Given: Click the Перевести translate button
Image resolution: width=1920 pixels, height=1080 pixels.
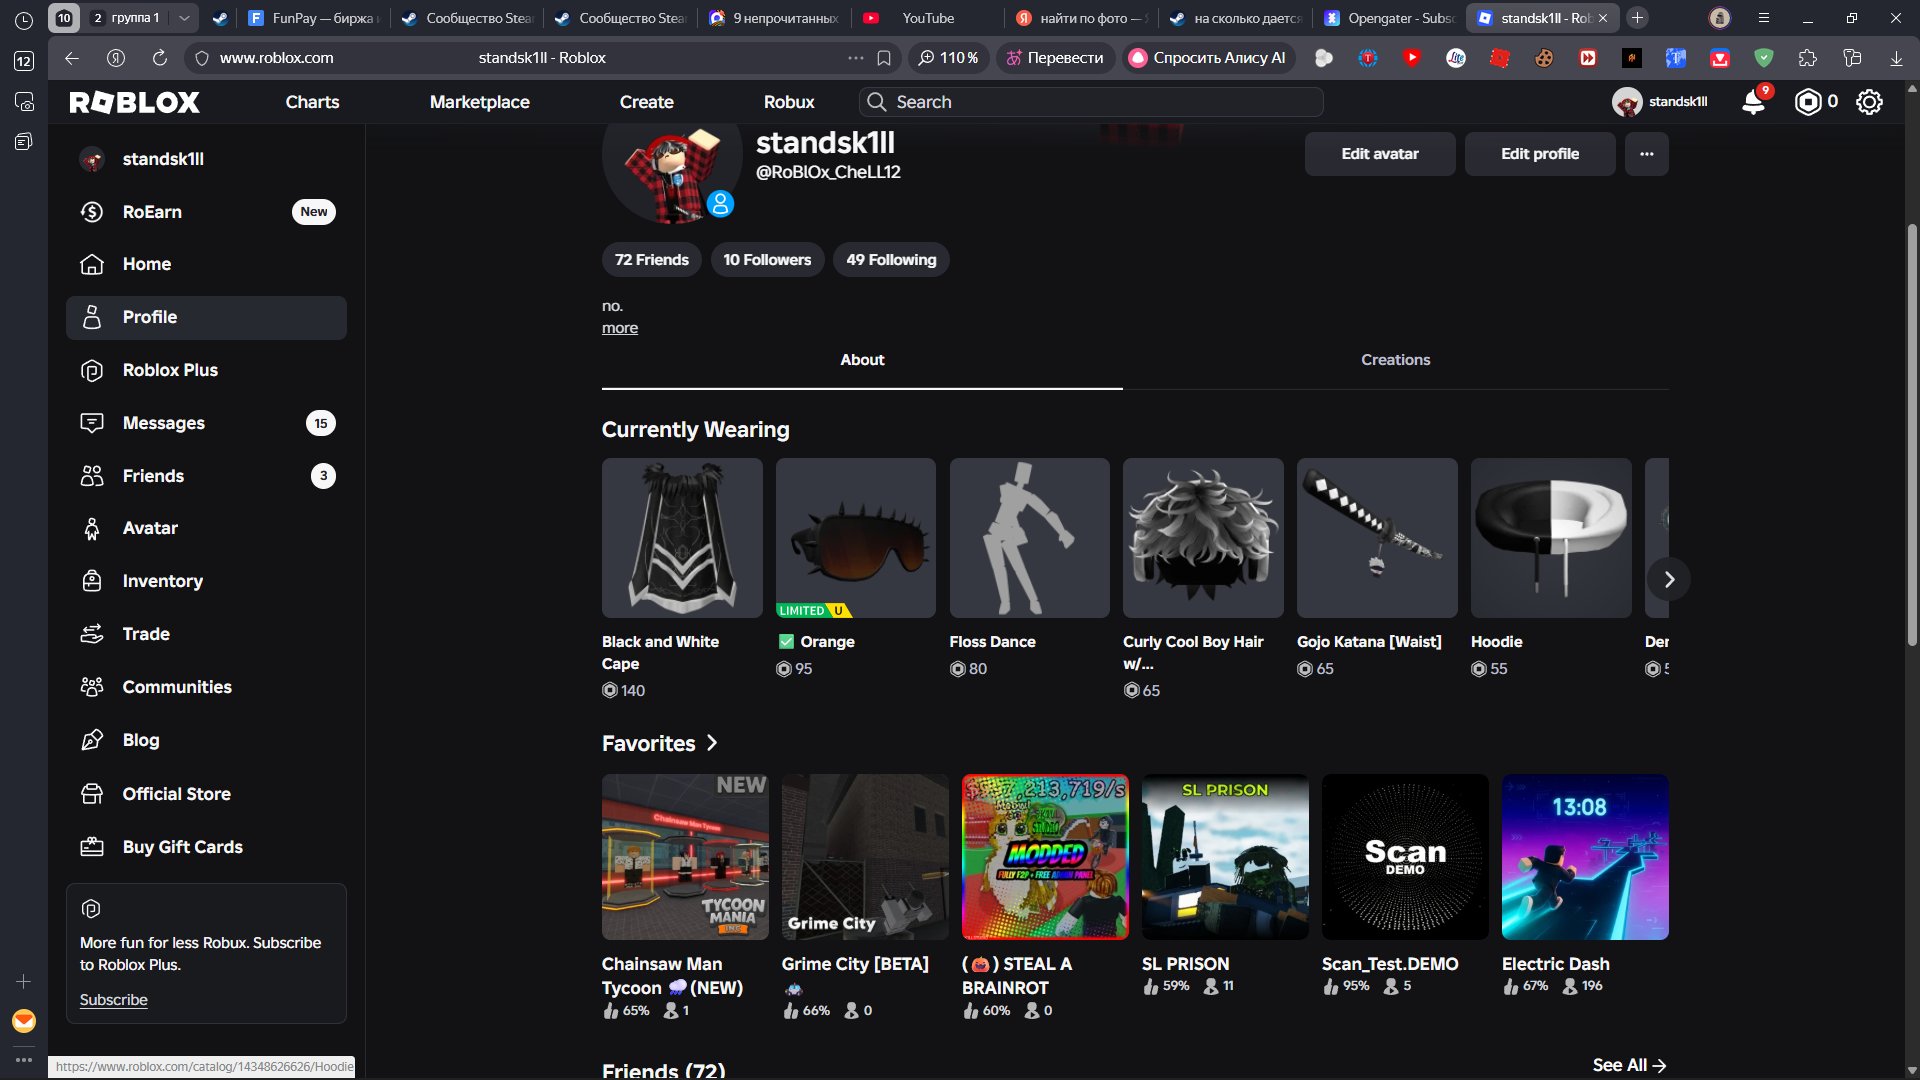Looking at the screenshot, I should pyautogui.click(x=1055, y=58).
